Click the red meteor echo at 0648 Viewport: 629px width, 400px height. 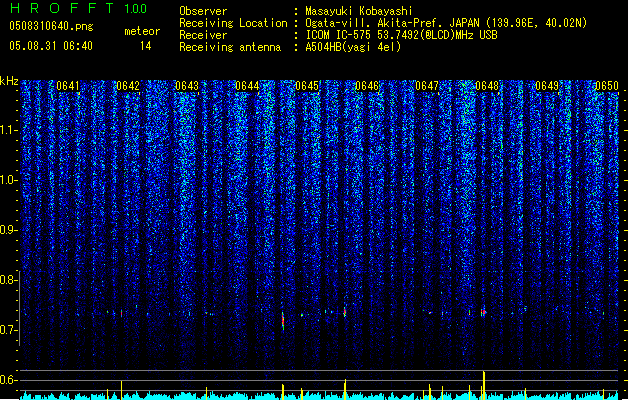[484, 312]
